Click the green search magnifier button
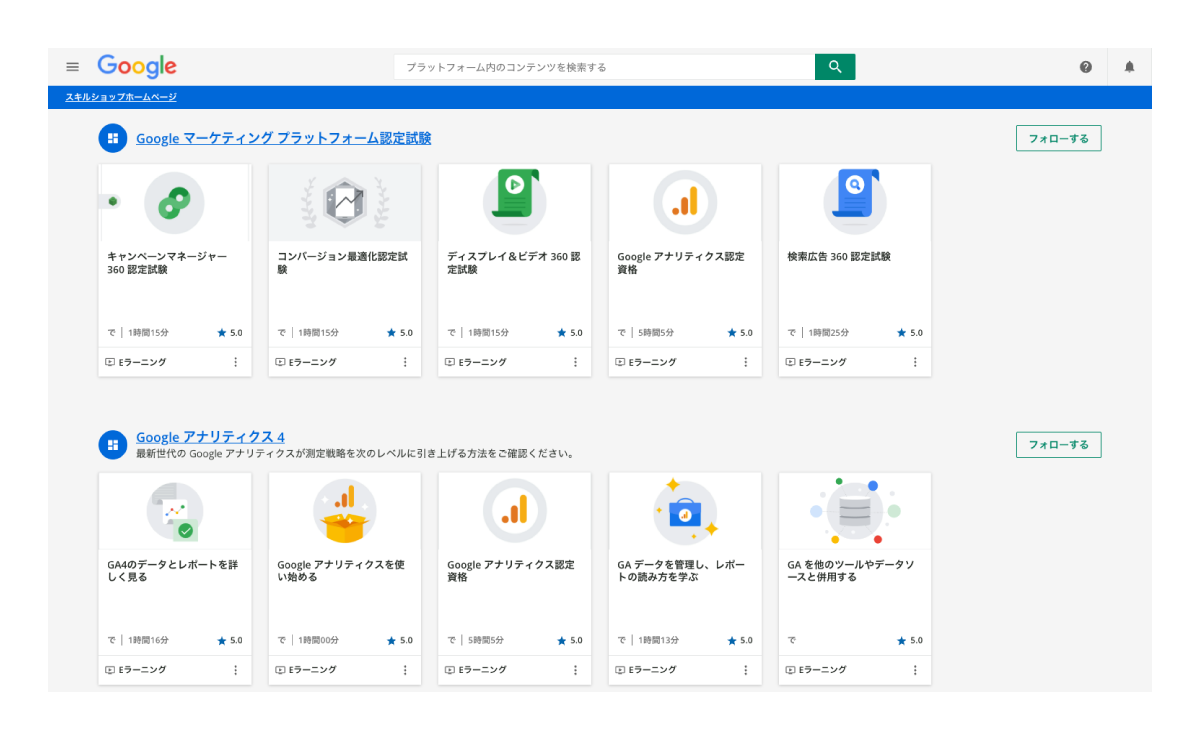This screenshot has width=1200, height=740. coord(835,66)
